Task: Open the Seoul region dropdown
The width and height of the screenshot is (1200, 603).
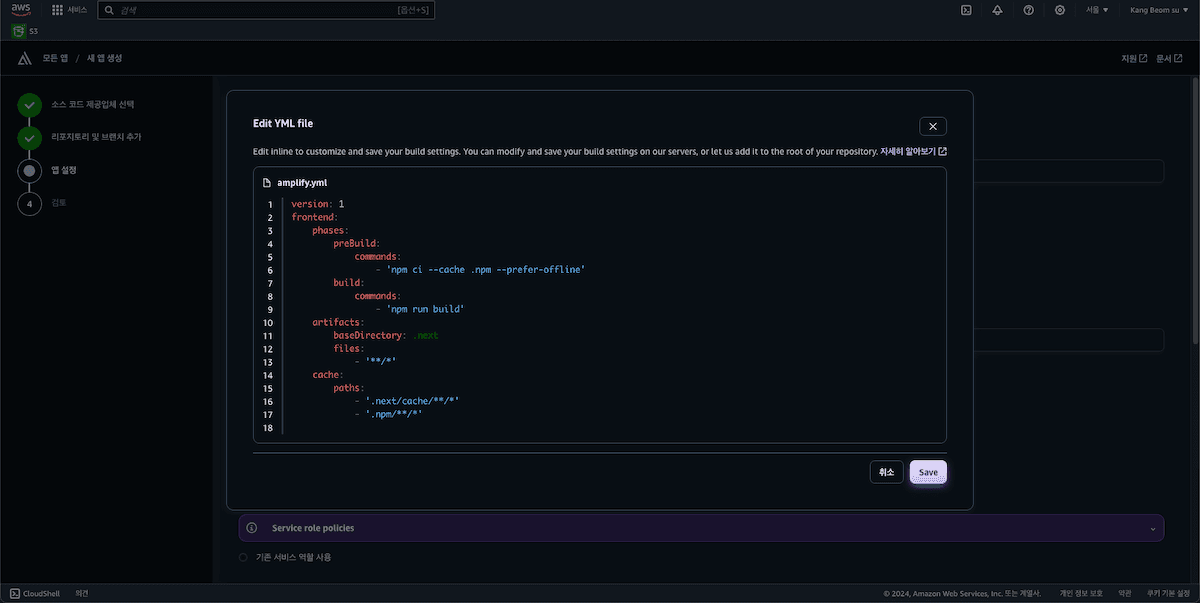Action: 1097,10
